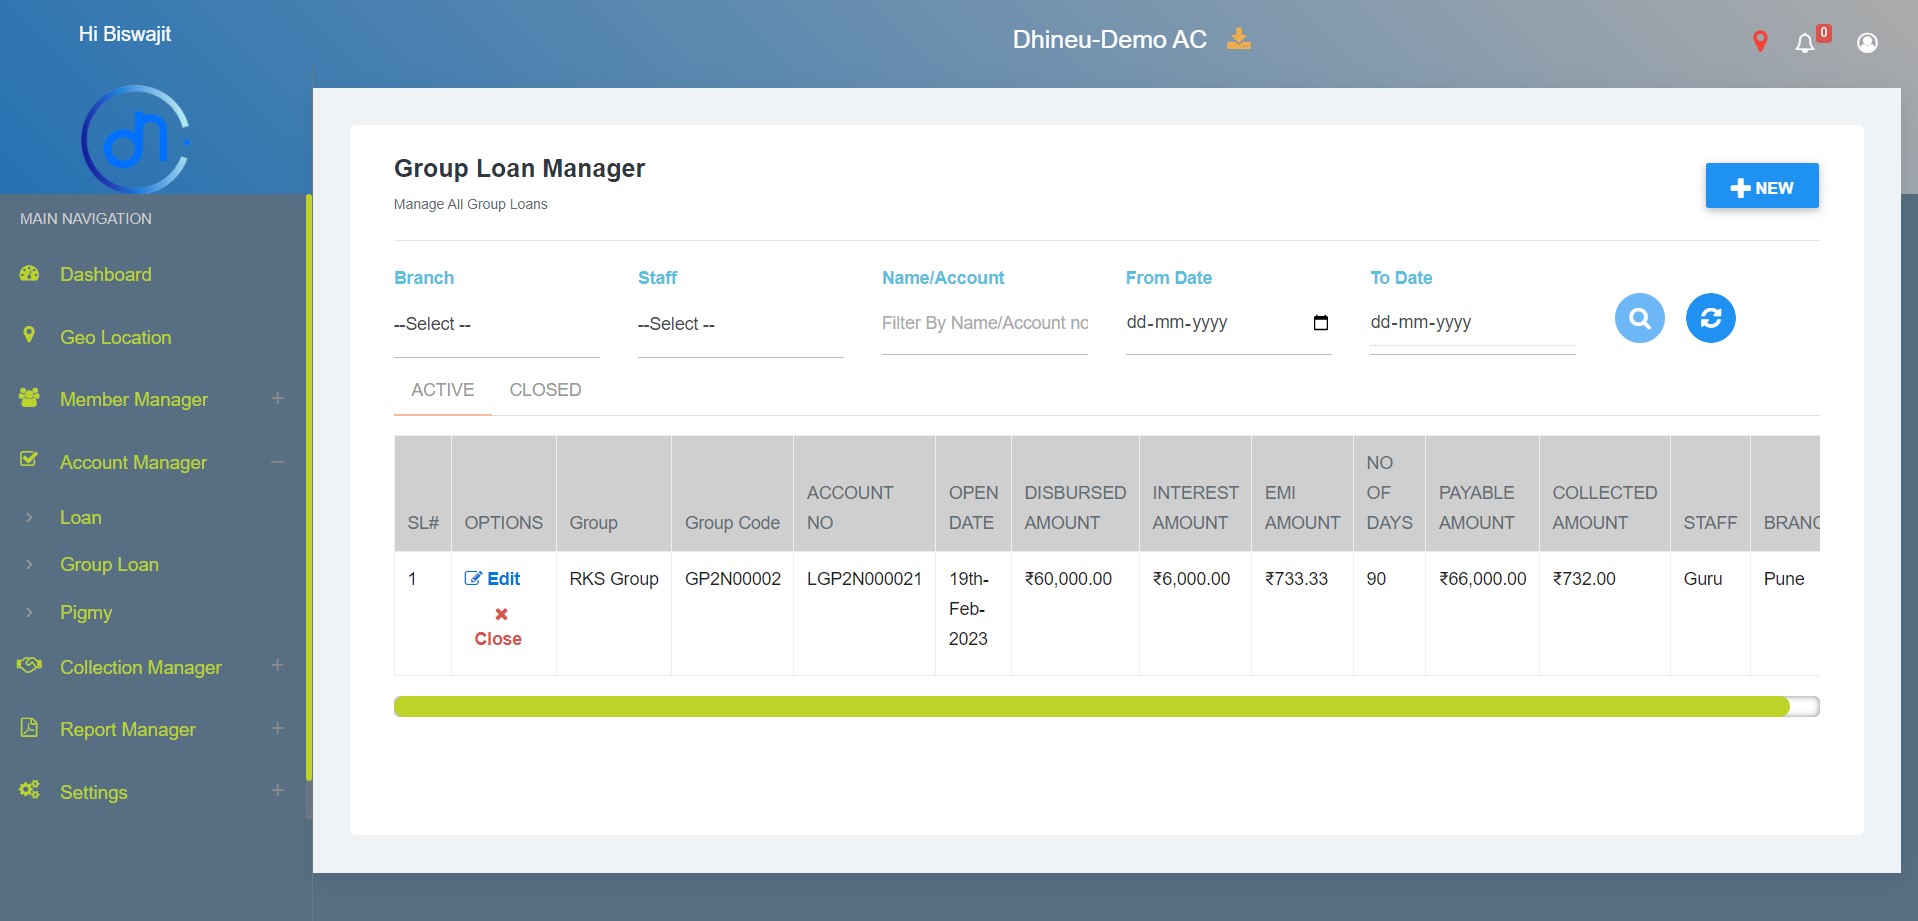Open Geo Location menu item
The width and height of the screenshot is (1918, 921).
(115, 337)
